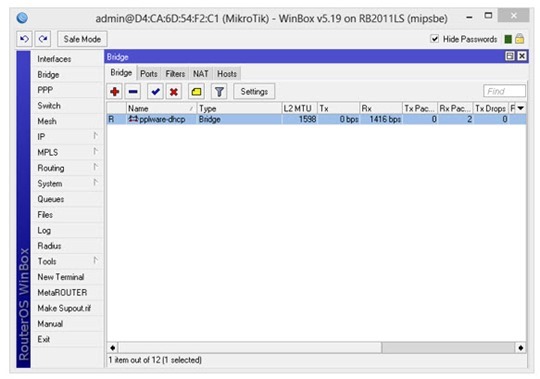Open bridge Settings button
Viewport: 540px width, 379px height.
tap(254, 92)
